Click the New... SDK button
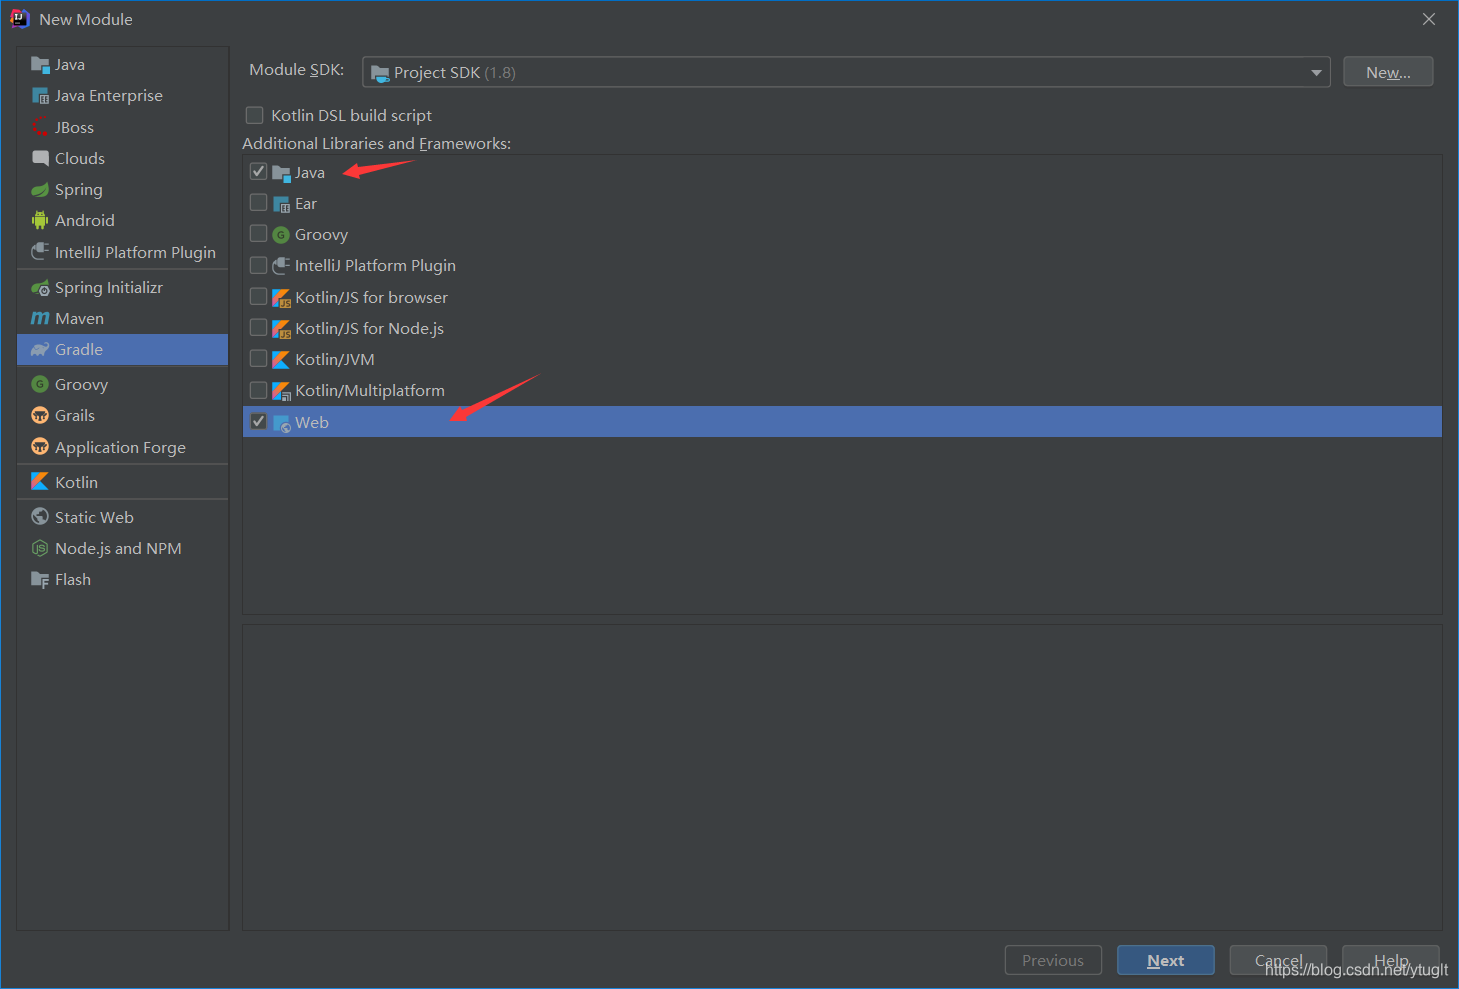1459x989 pixels. [x=1388, y=72]
